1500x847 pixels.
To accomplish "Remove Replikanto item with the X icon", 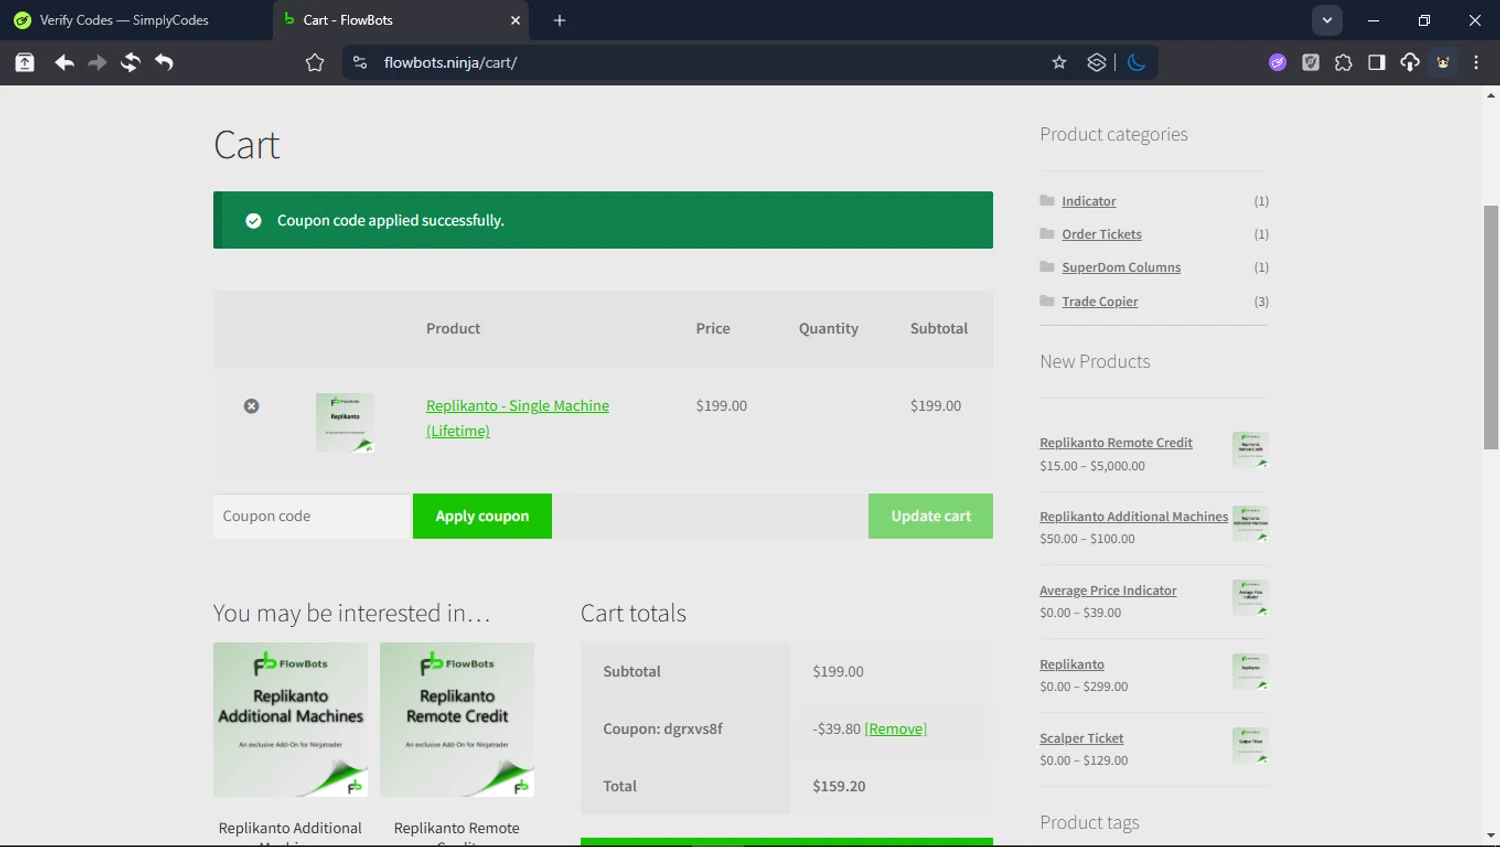I will [x=251, y=406].
